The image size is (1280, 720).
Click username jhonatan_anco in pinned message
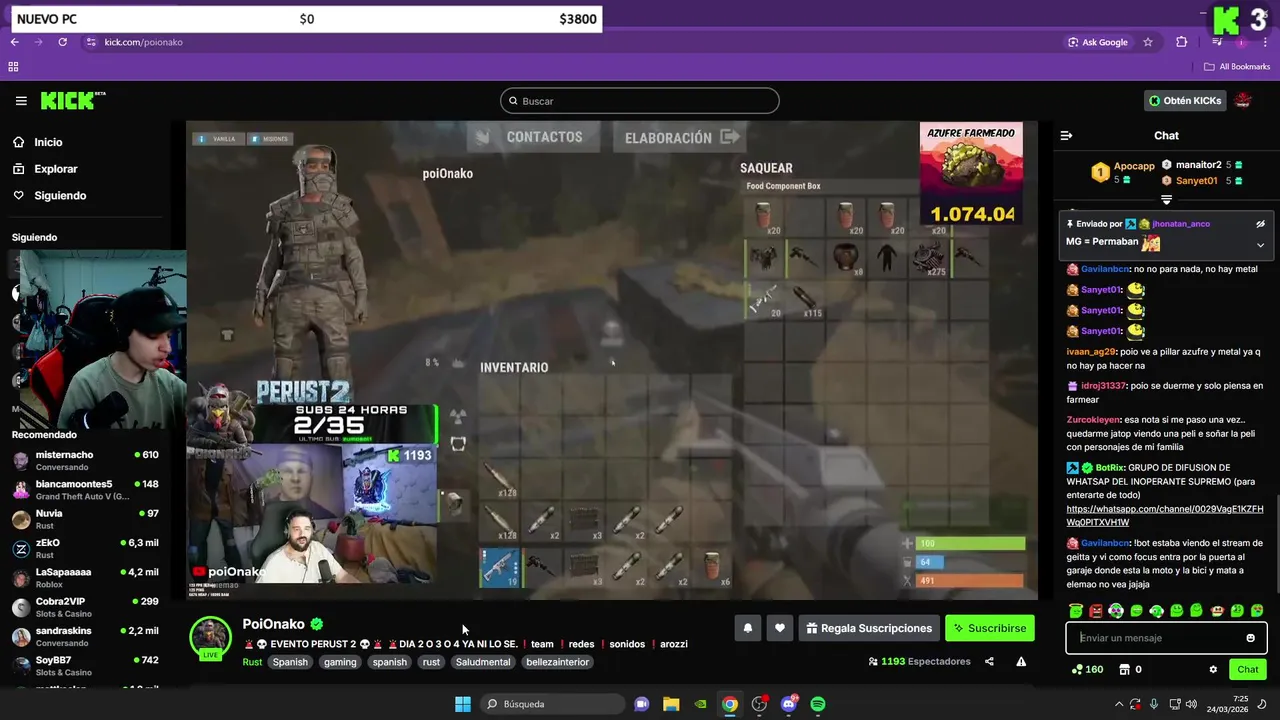1180,224
